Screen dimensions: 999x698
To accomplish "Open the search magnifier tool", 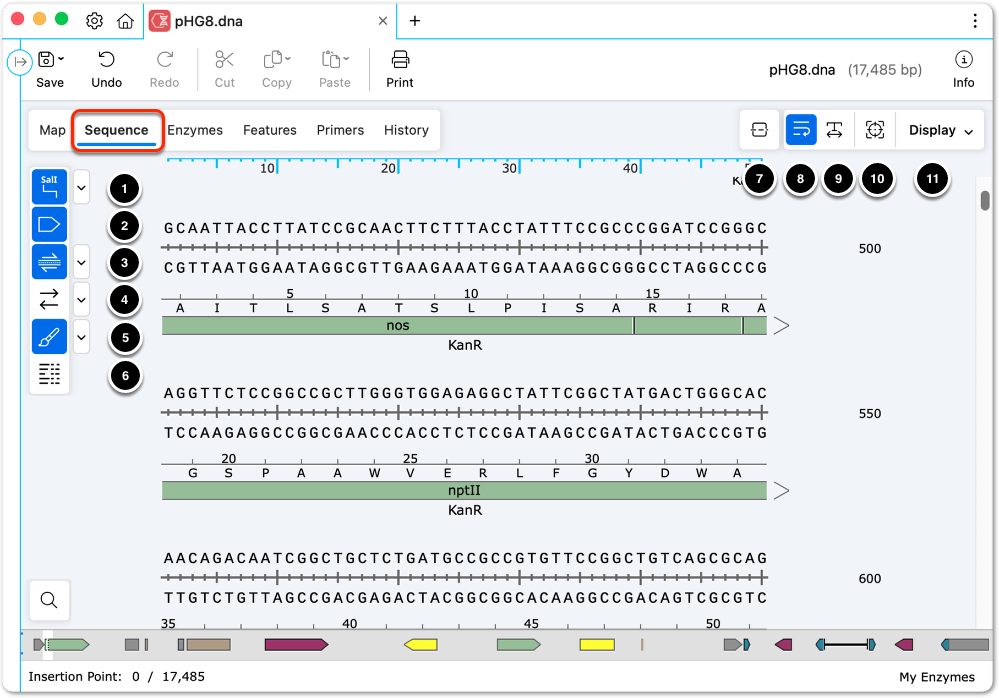I will tap(49, 600).
